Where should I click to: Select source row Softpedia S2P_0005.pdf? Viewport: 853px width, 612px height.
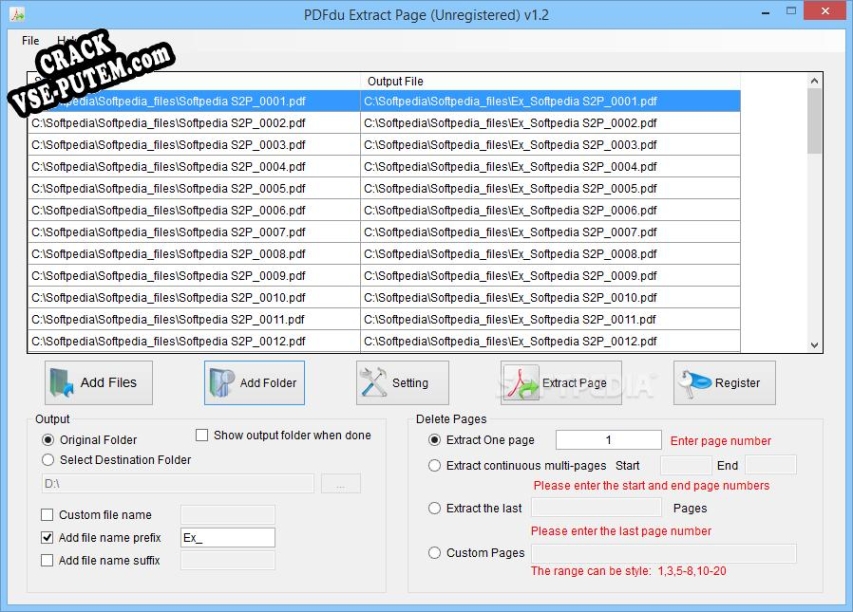[194, 188]
